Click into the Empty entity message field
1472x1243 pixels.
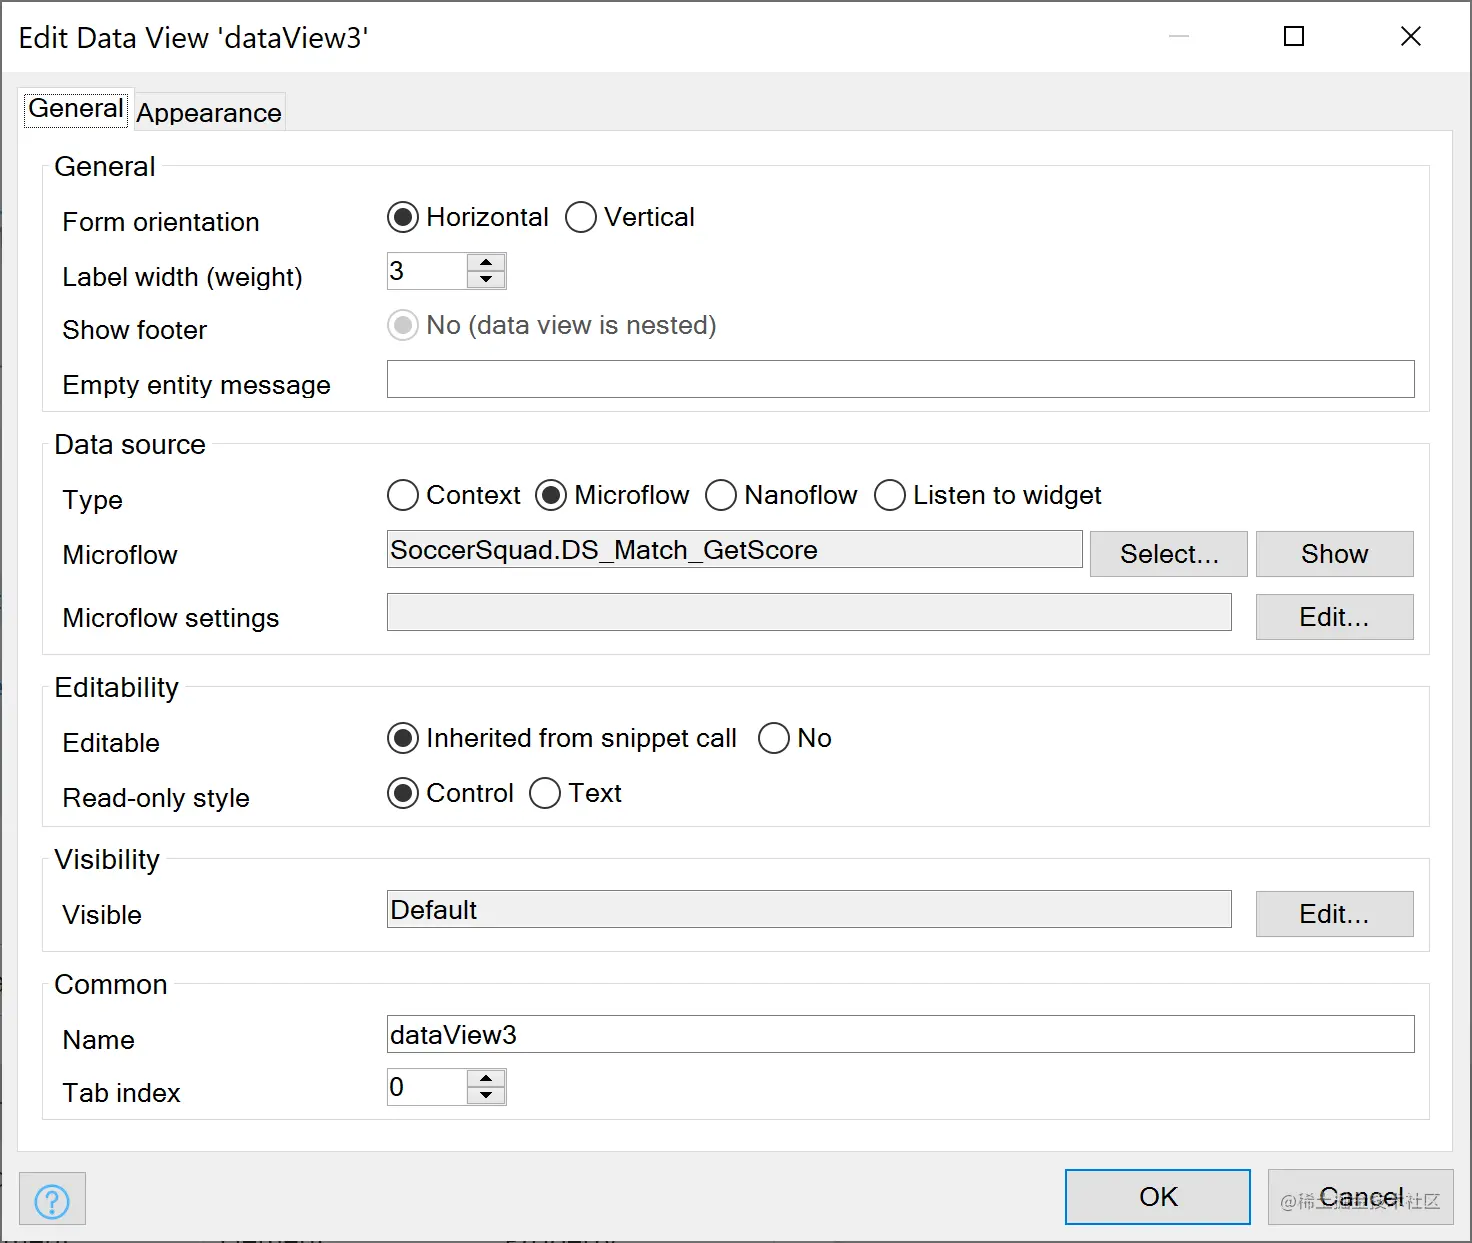click(x=900, y=379)
